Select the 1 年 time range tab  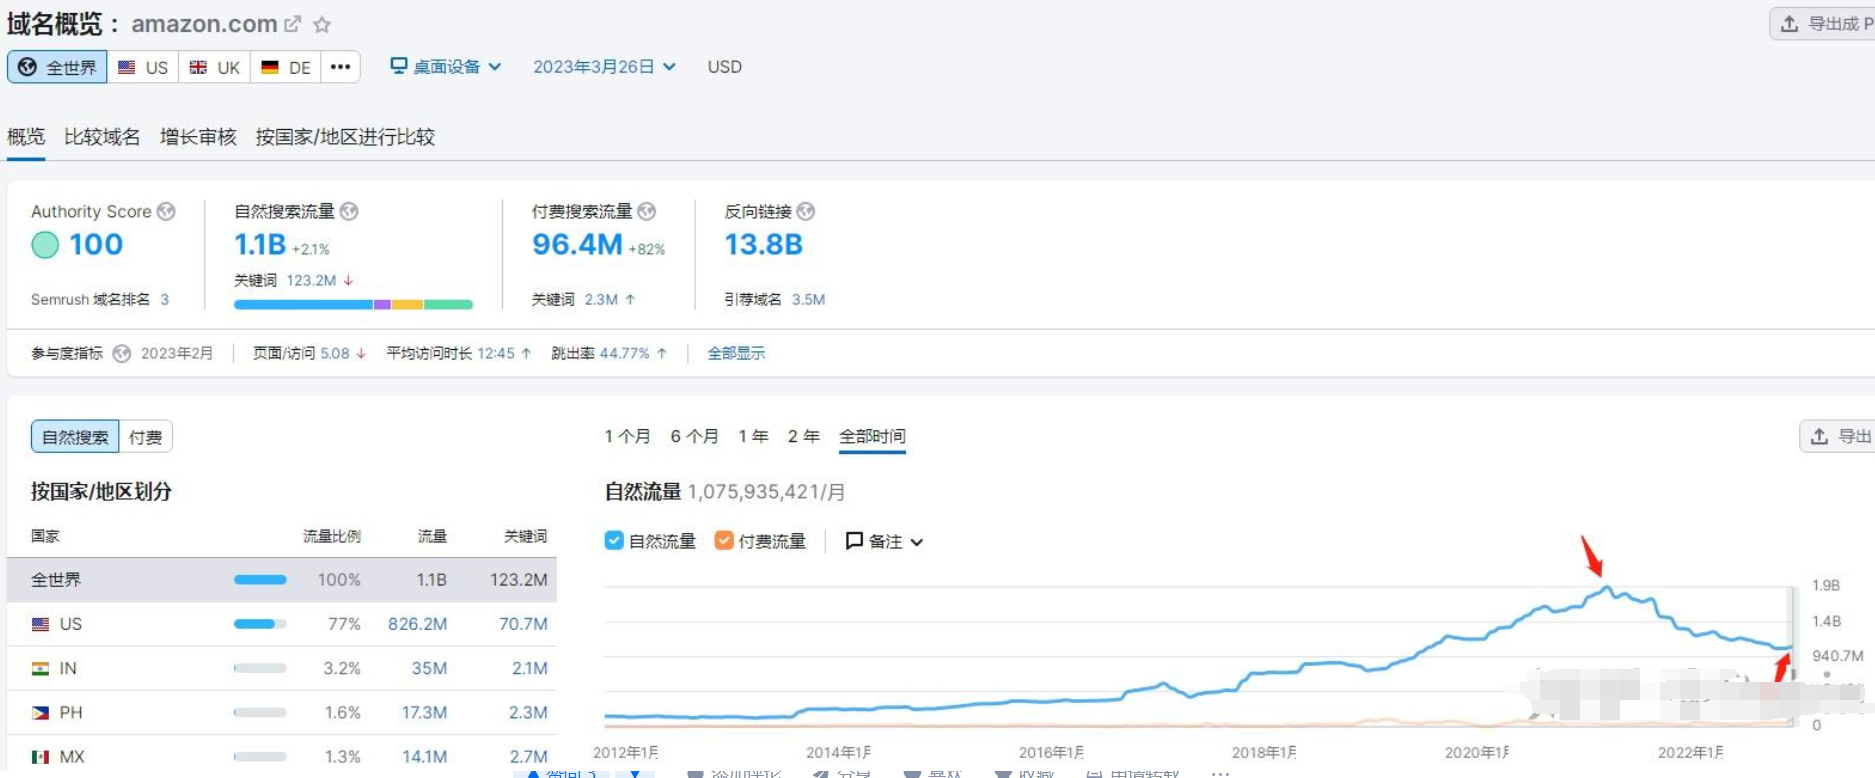753,436
